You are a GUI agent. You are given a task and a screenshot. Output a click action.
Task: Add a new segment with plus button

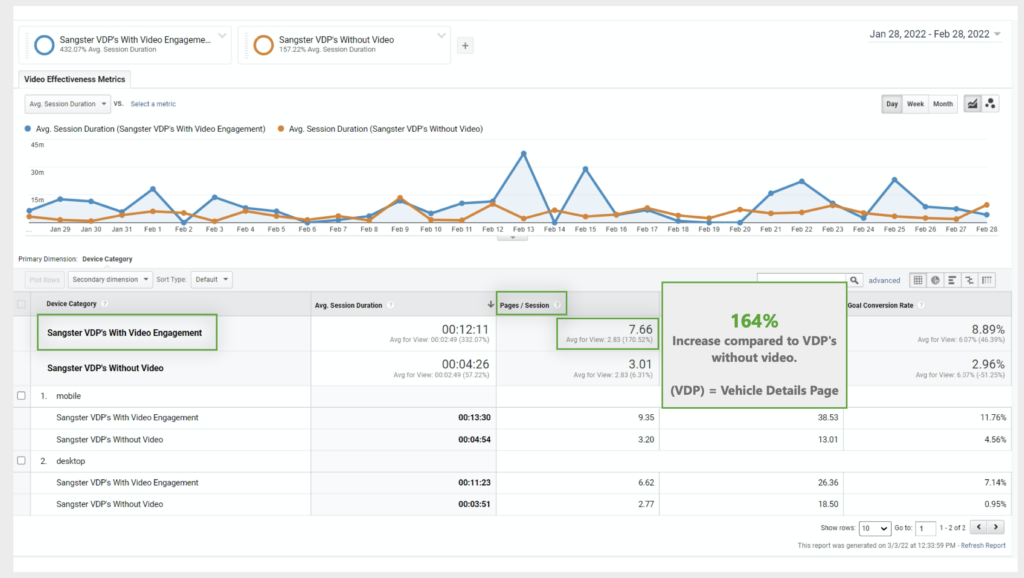(465, 46)
